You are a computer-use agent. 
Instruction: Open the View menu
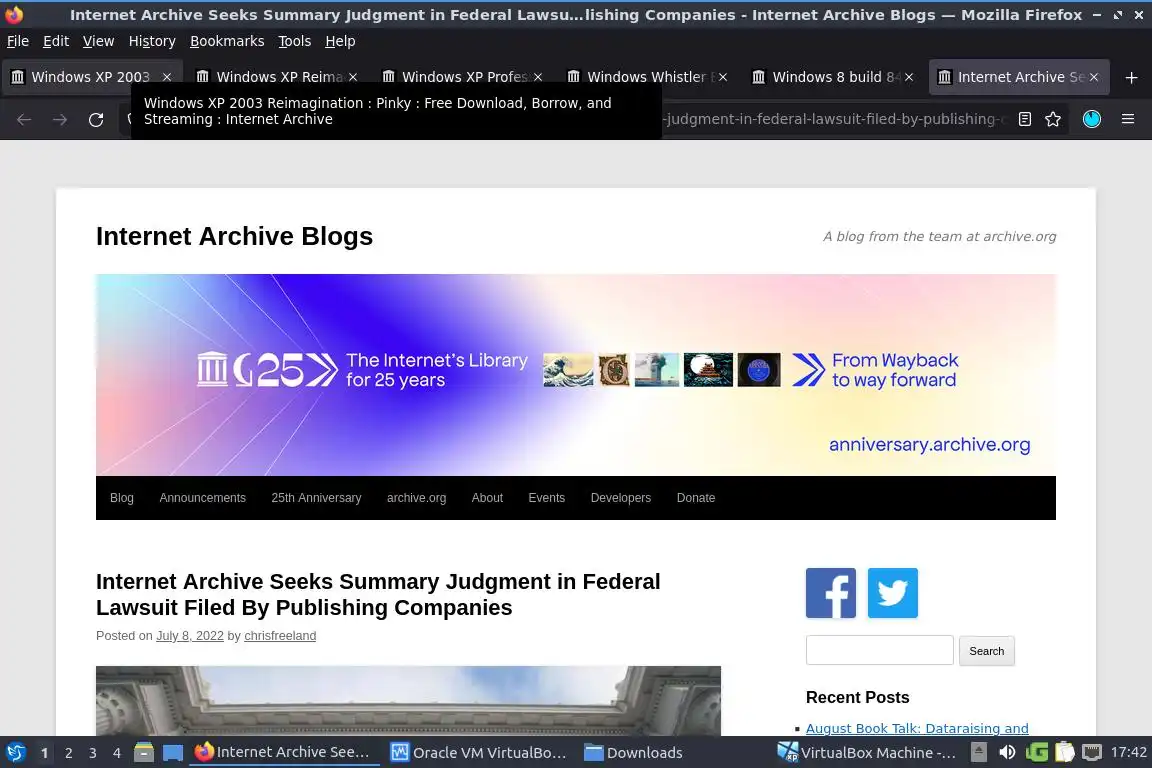point(98,41)
